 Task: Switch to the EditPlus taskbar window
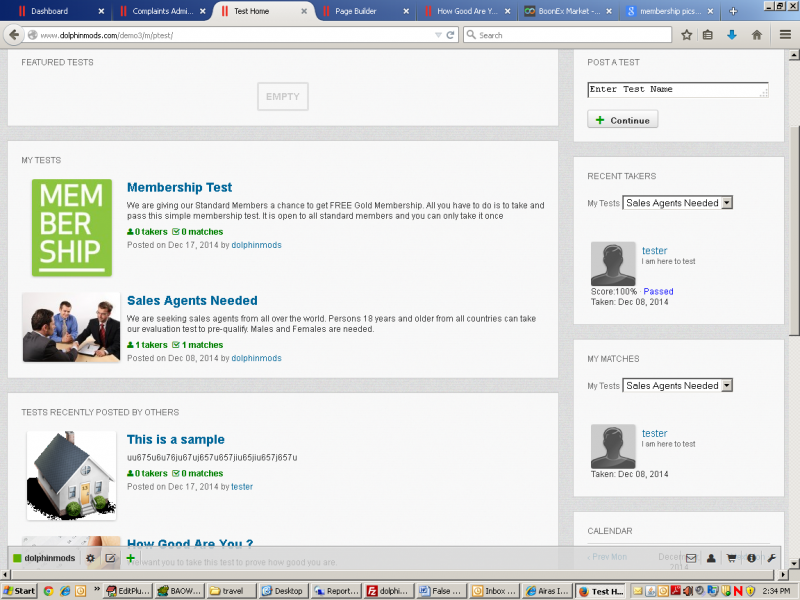[x=128, y=591]
